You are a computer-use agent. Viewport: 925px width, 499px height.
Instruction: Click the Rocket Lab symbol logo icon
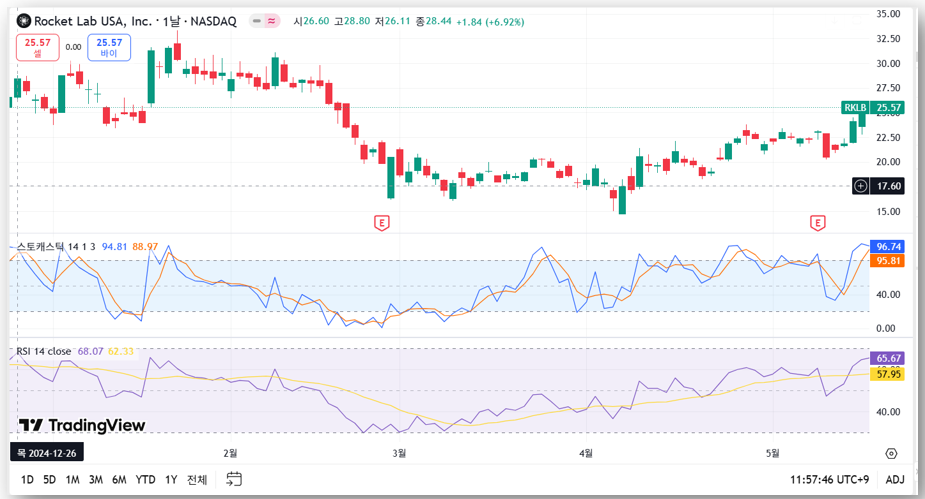pos(24,21)
